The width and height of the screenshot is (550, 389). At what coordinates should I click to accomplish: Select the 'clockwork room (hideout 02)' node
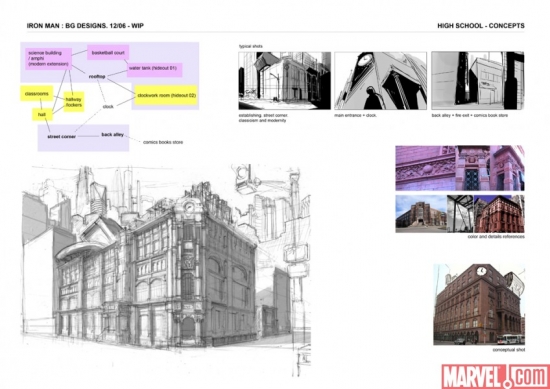[166, 95]
